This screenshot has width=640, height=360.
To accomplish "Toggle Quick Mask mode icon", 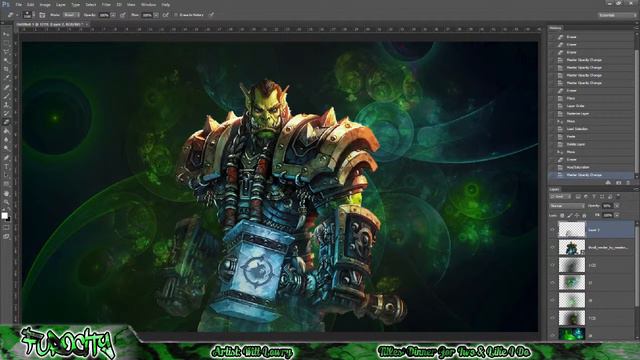I will point(6,227).
